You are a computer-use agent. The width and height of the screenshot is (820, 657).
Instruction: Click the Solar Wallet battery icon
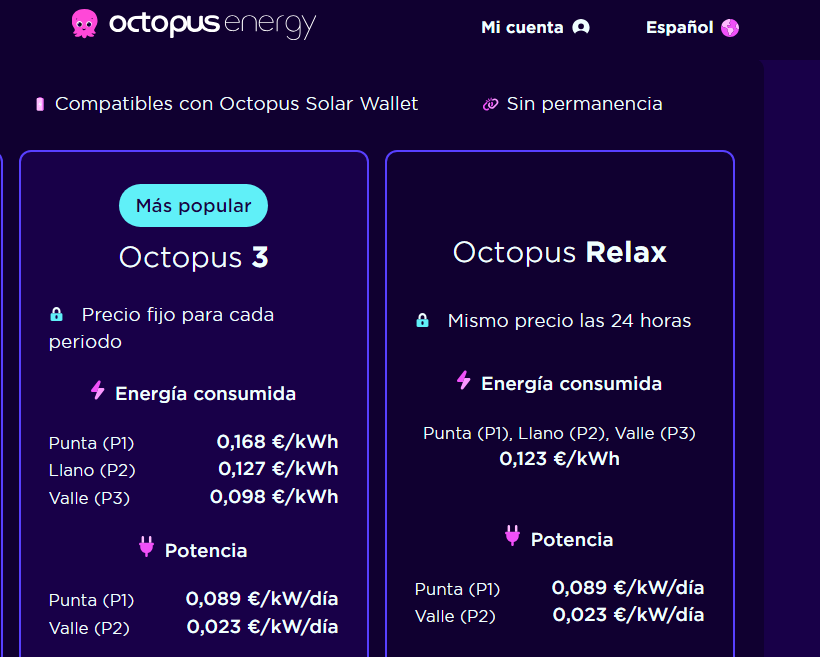click(x=40, y=104)
